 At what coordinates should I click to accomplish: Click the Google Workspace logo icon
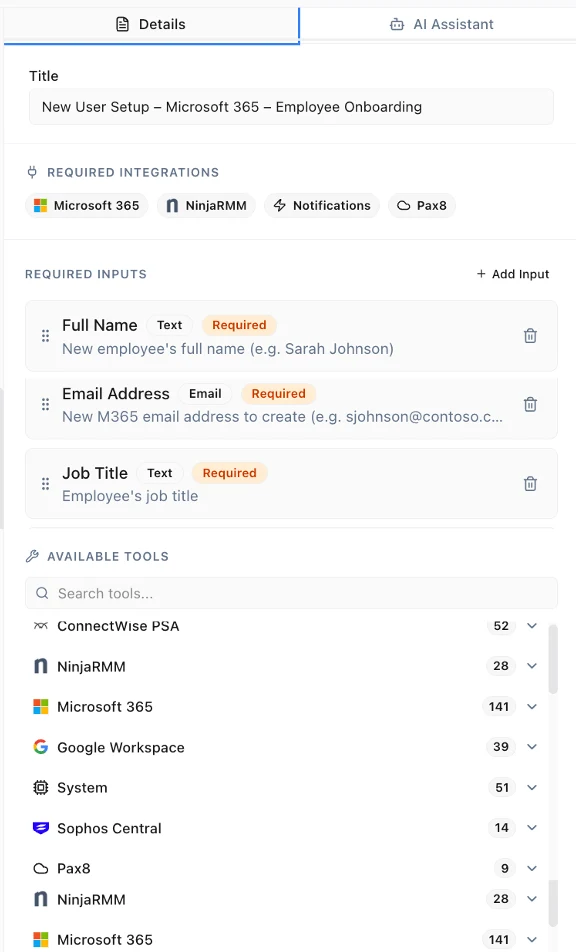tap(41, 747)
